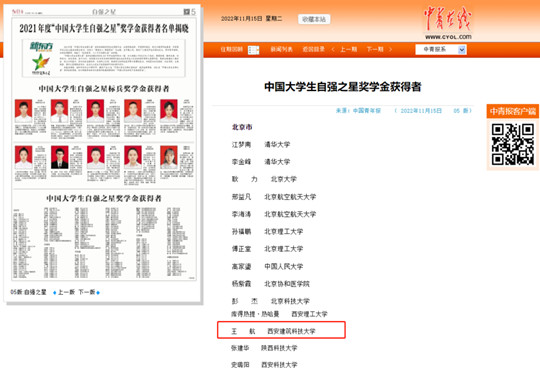Click the 新东方 logo in newspaper thumbnail
Screen dimensions: 540x372
[41, 46]
